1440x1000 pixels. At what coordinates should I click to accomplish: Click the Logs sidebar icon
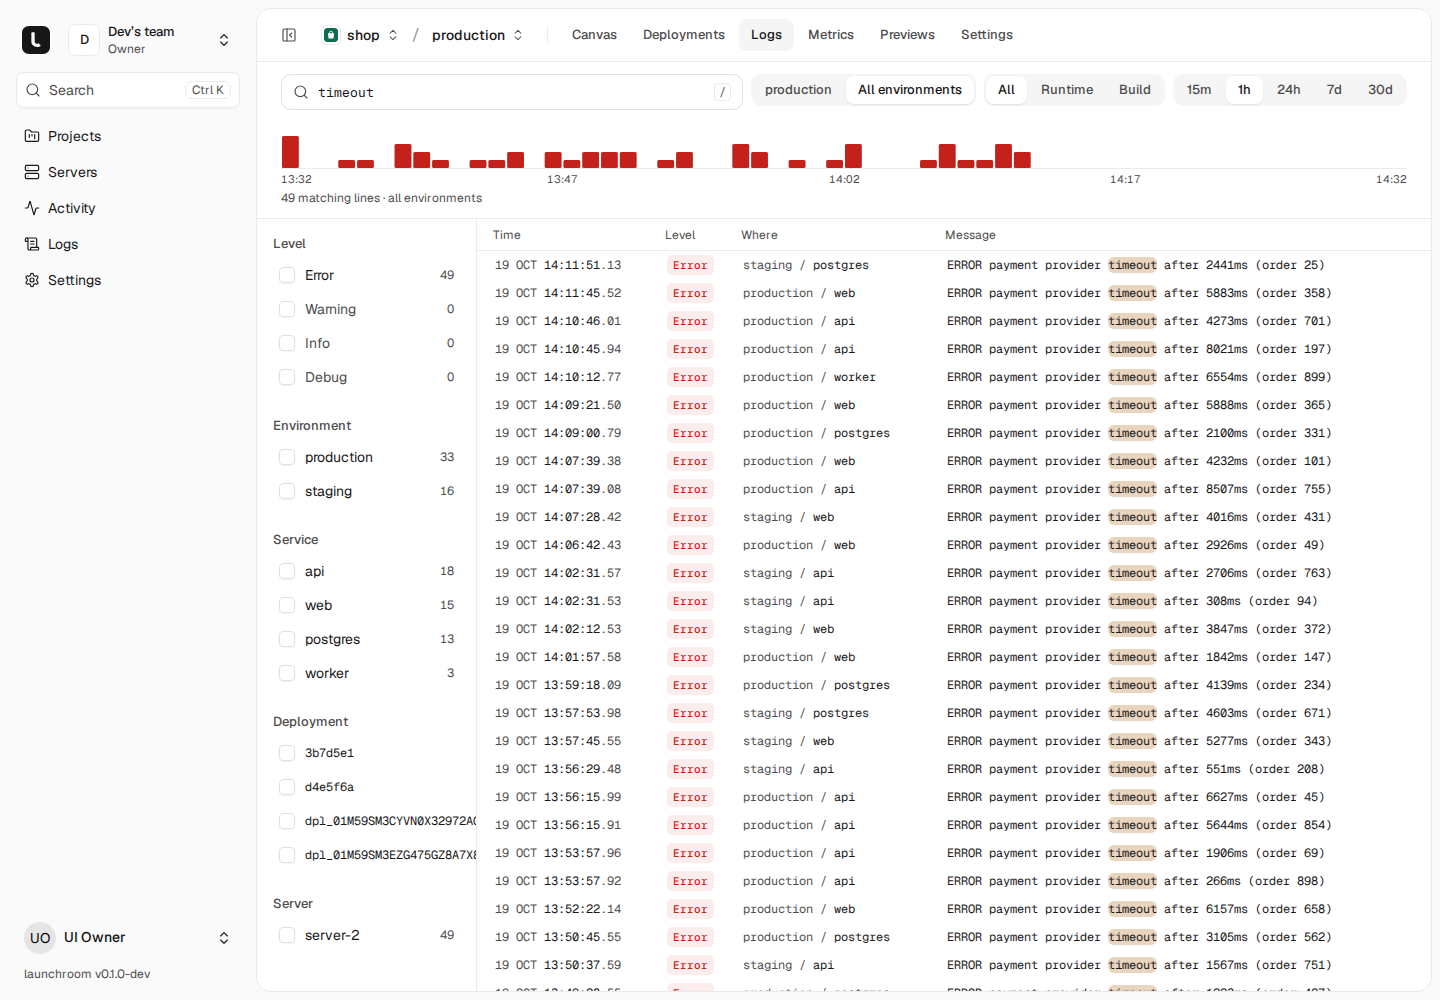click(32, 244)
